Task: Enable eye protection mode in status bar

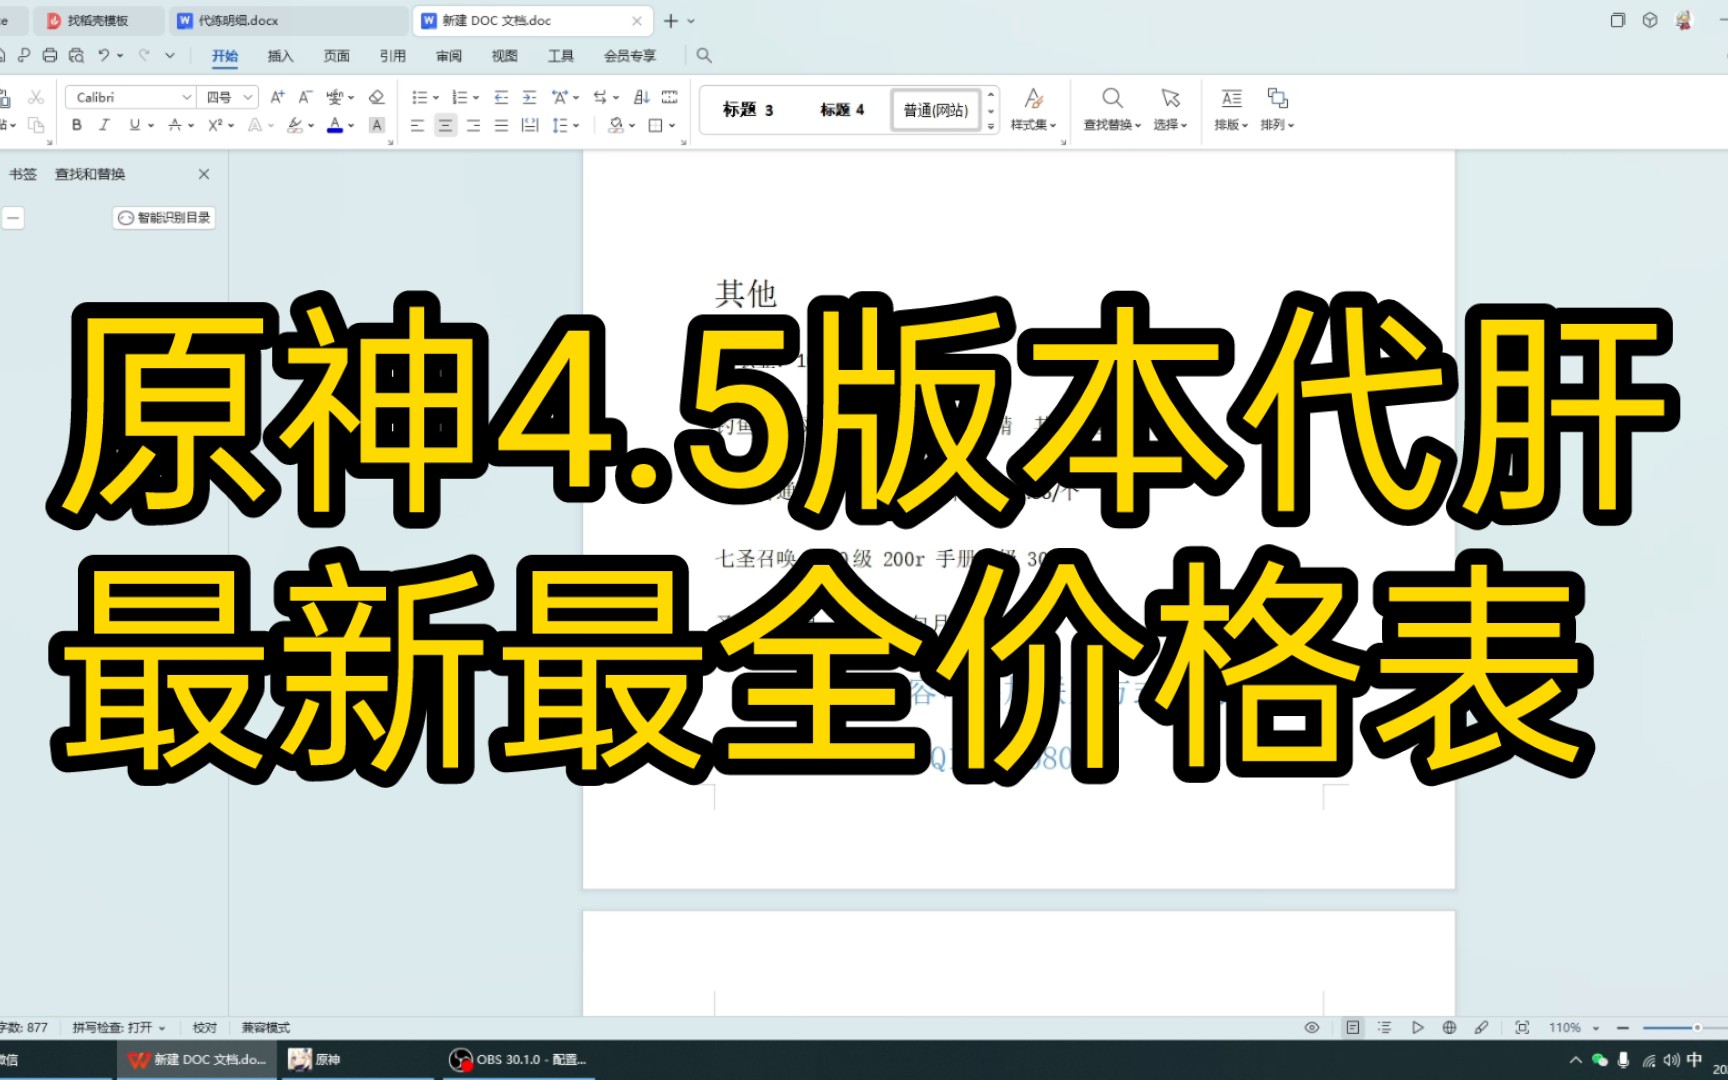Action: 1312,1027
